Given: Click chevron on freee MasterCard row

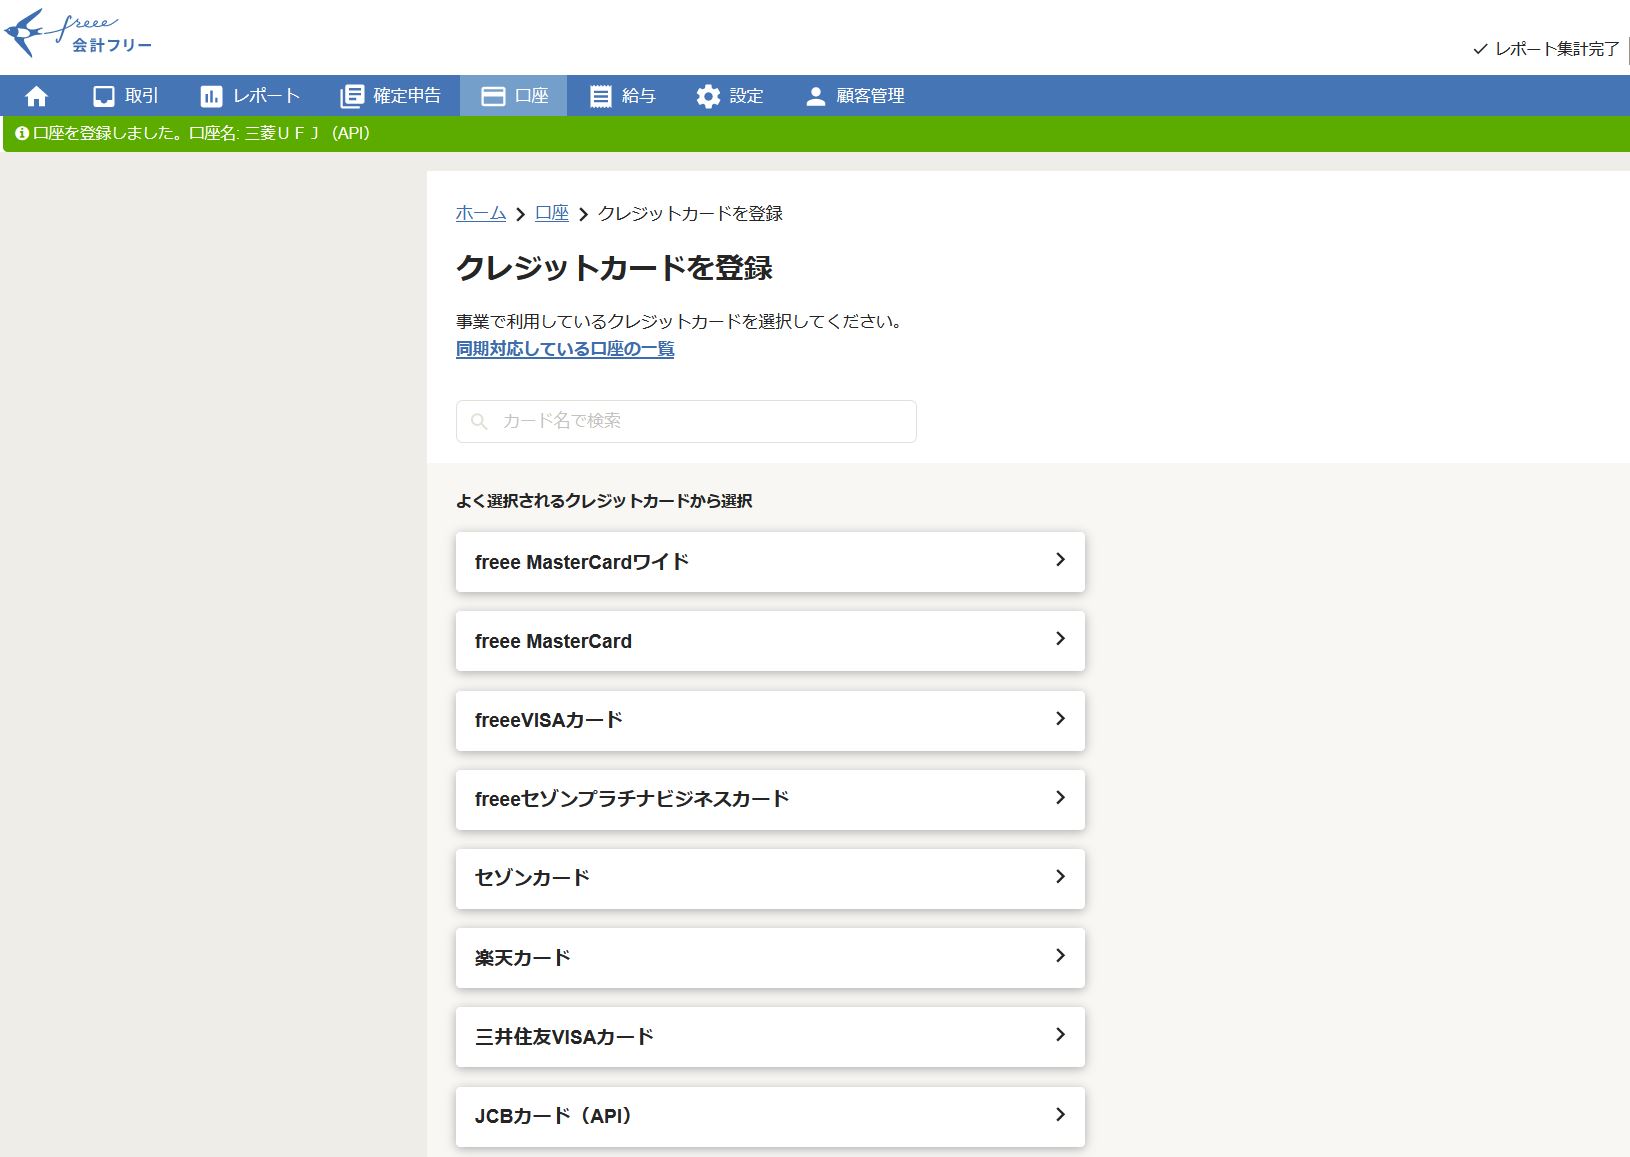Looking at the screenshot, I should click(x=1060, y=639).
